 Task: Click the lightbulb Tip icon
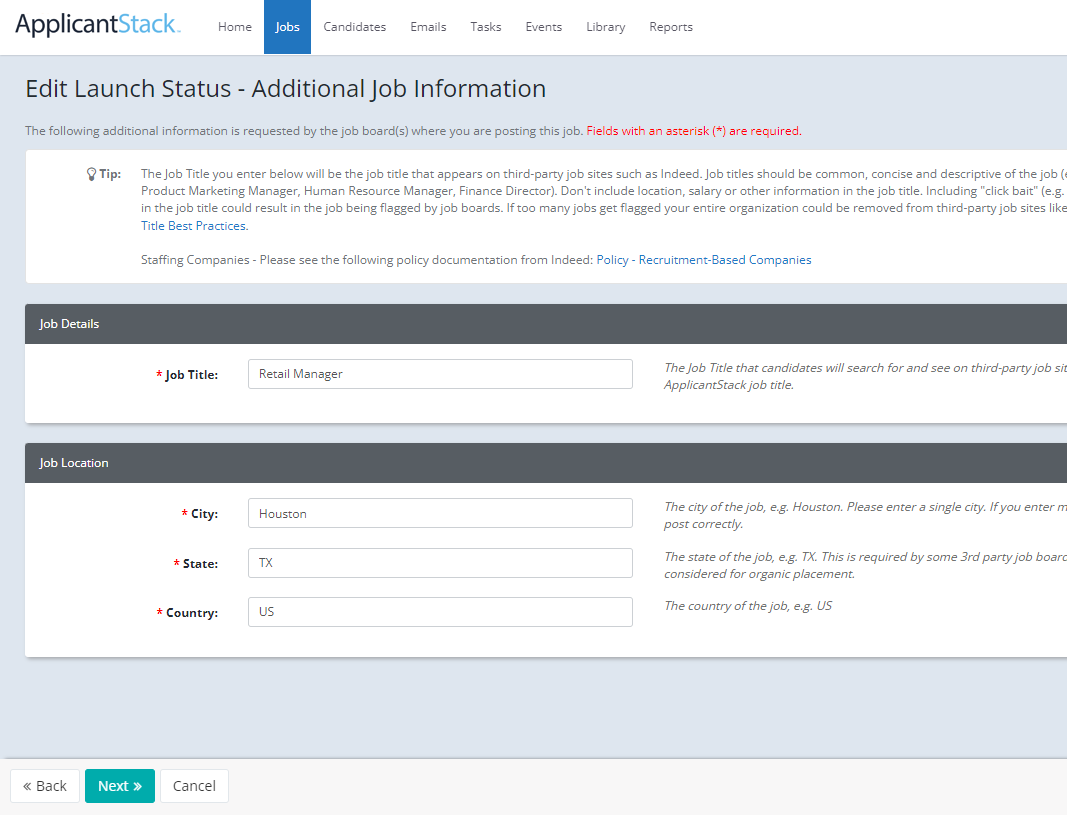91,174
